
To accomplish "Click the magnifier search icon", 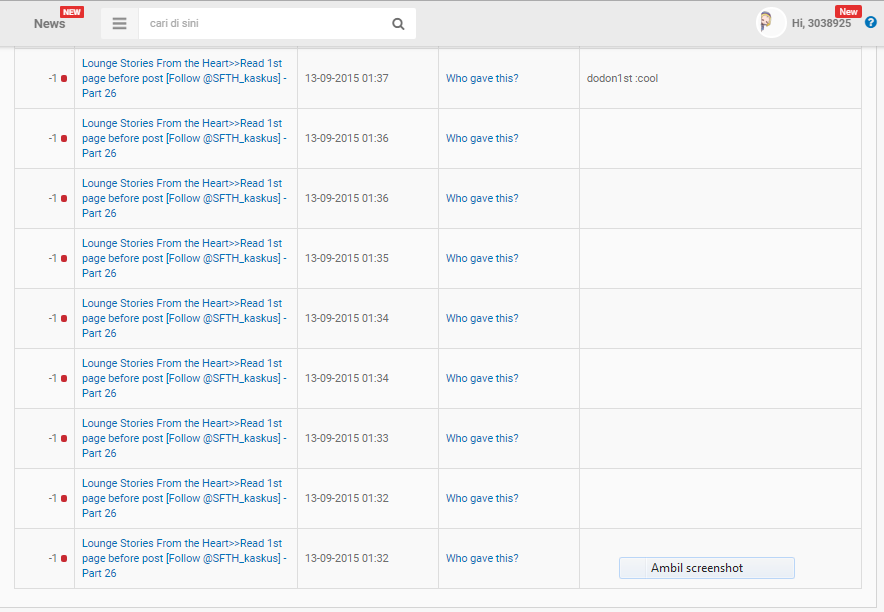I will (x=398, y=24).
